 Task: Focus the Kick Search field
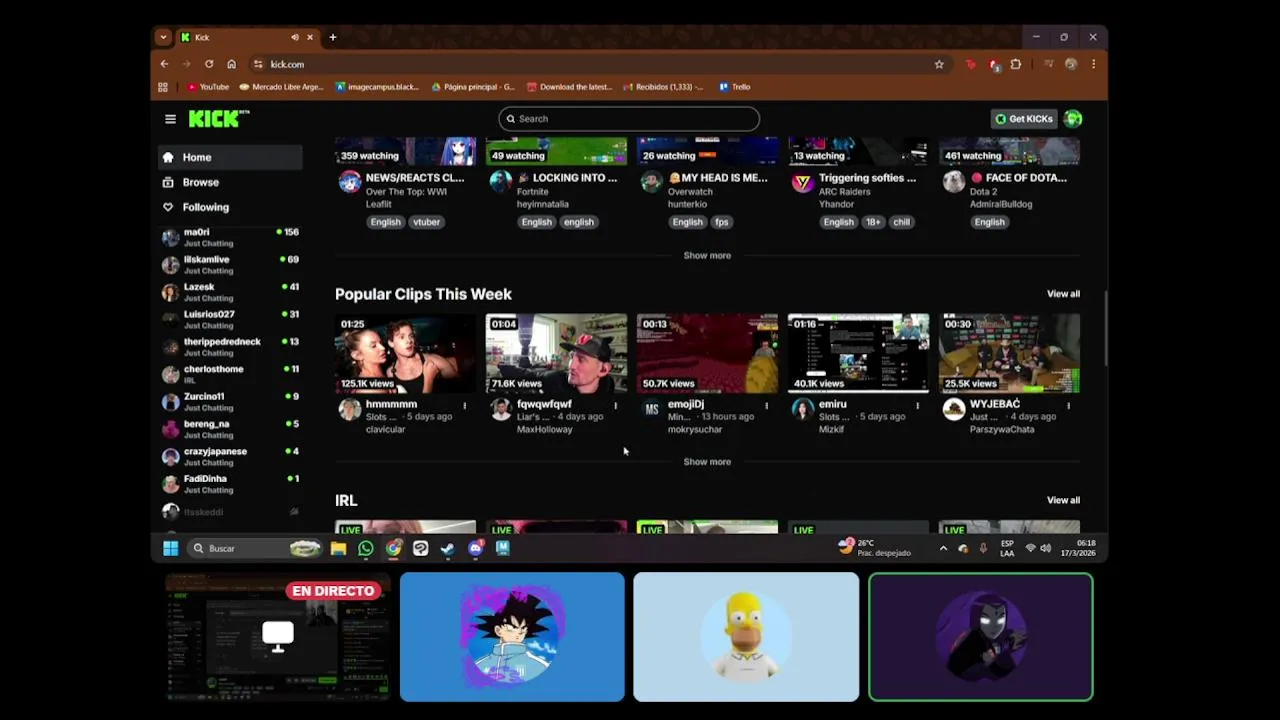[629, 119]
